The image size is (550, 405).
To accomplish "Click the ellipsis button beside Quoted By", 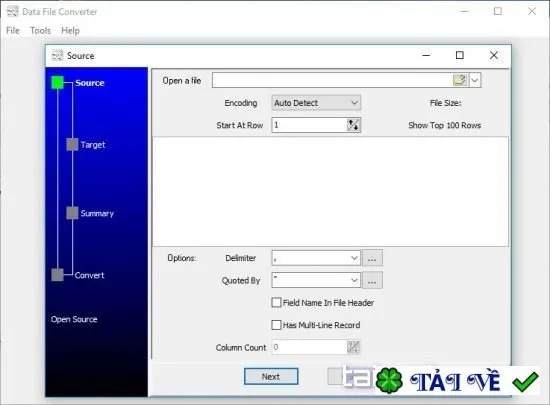I will pyautogui.click(x=372, y=281).
